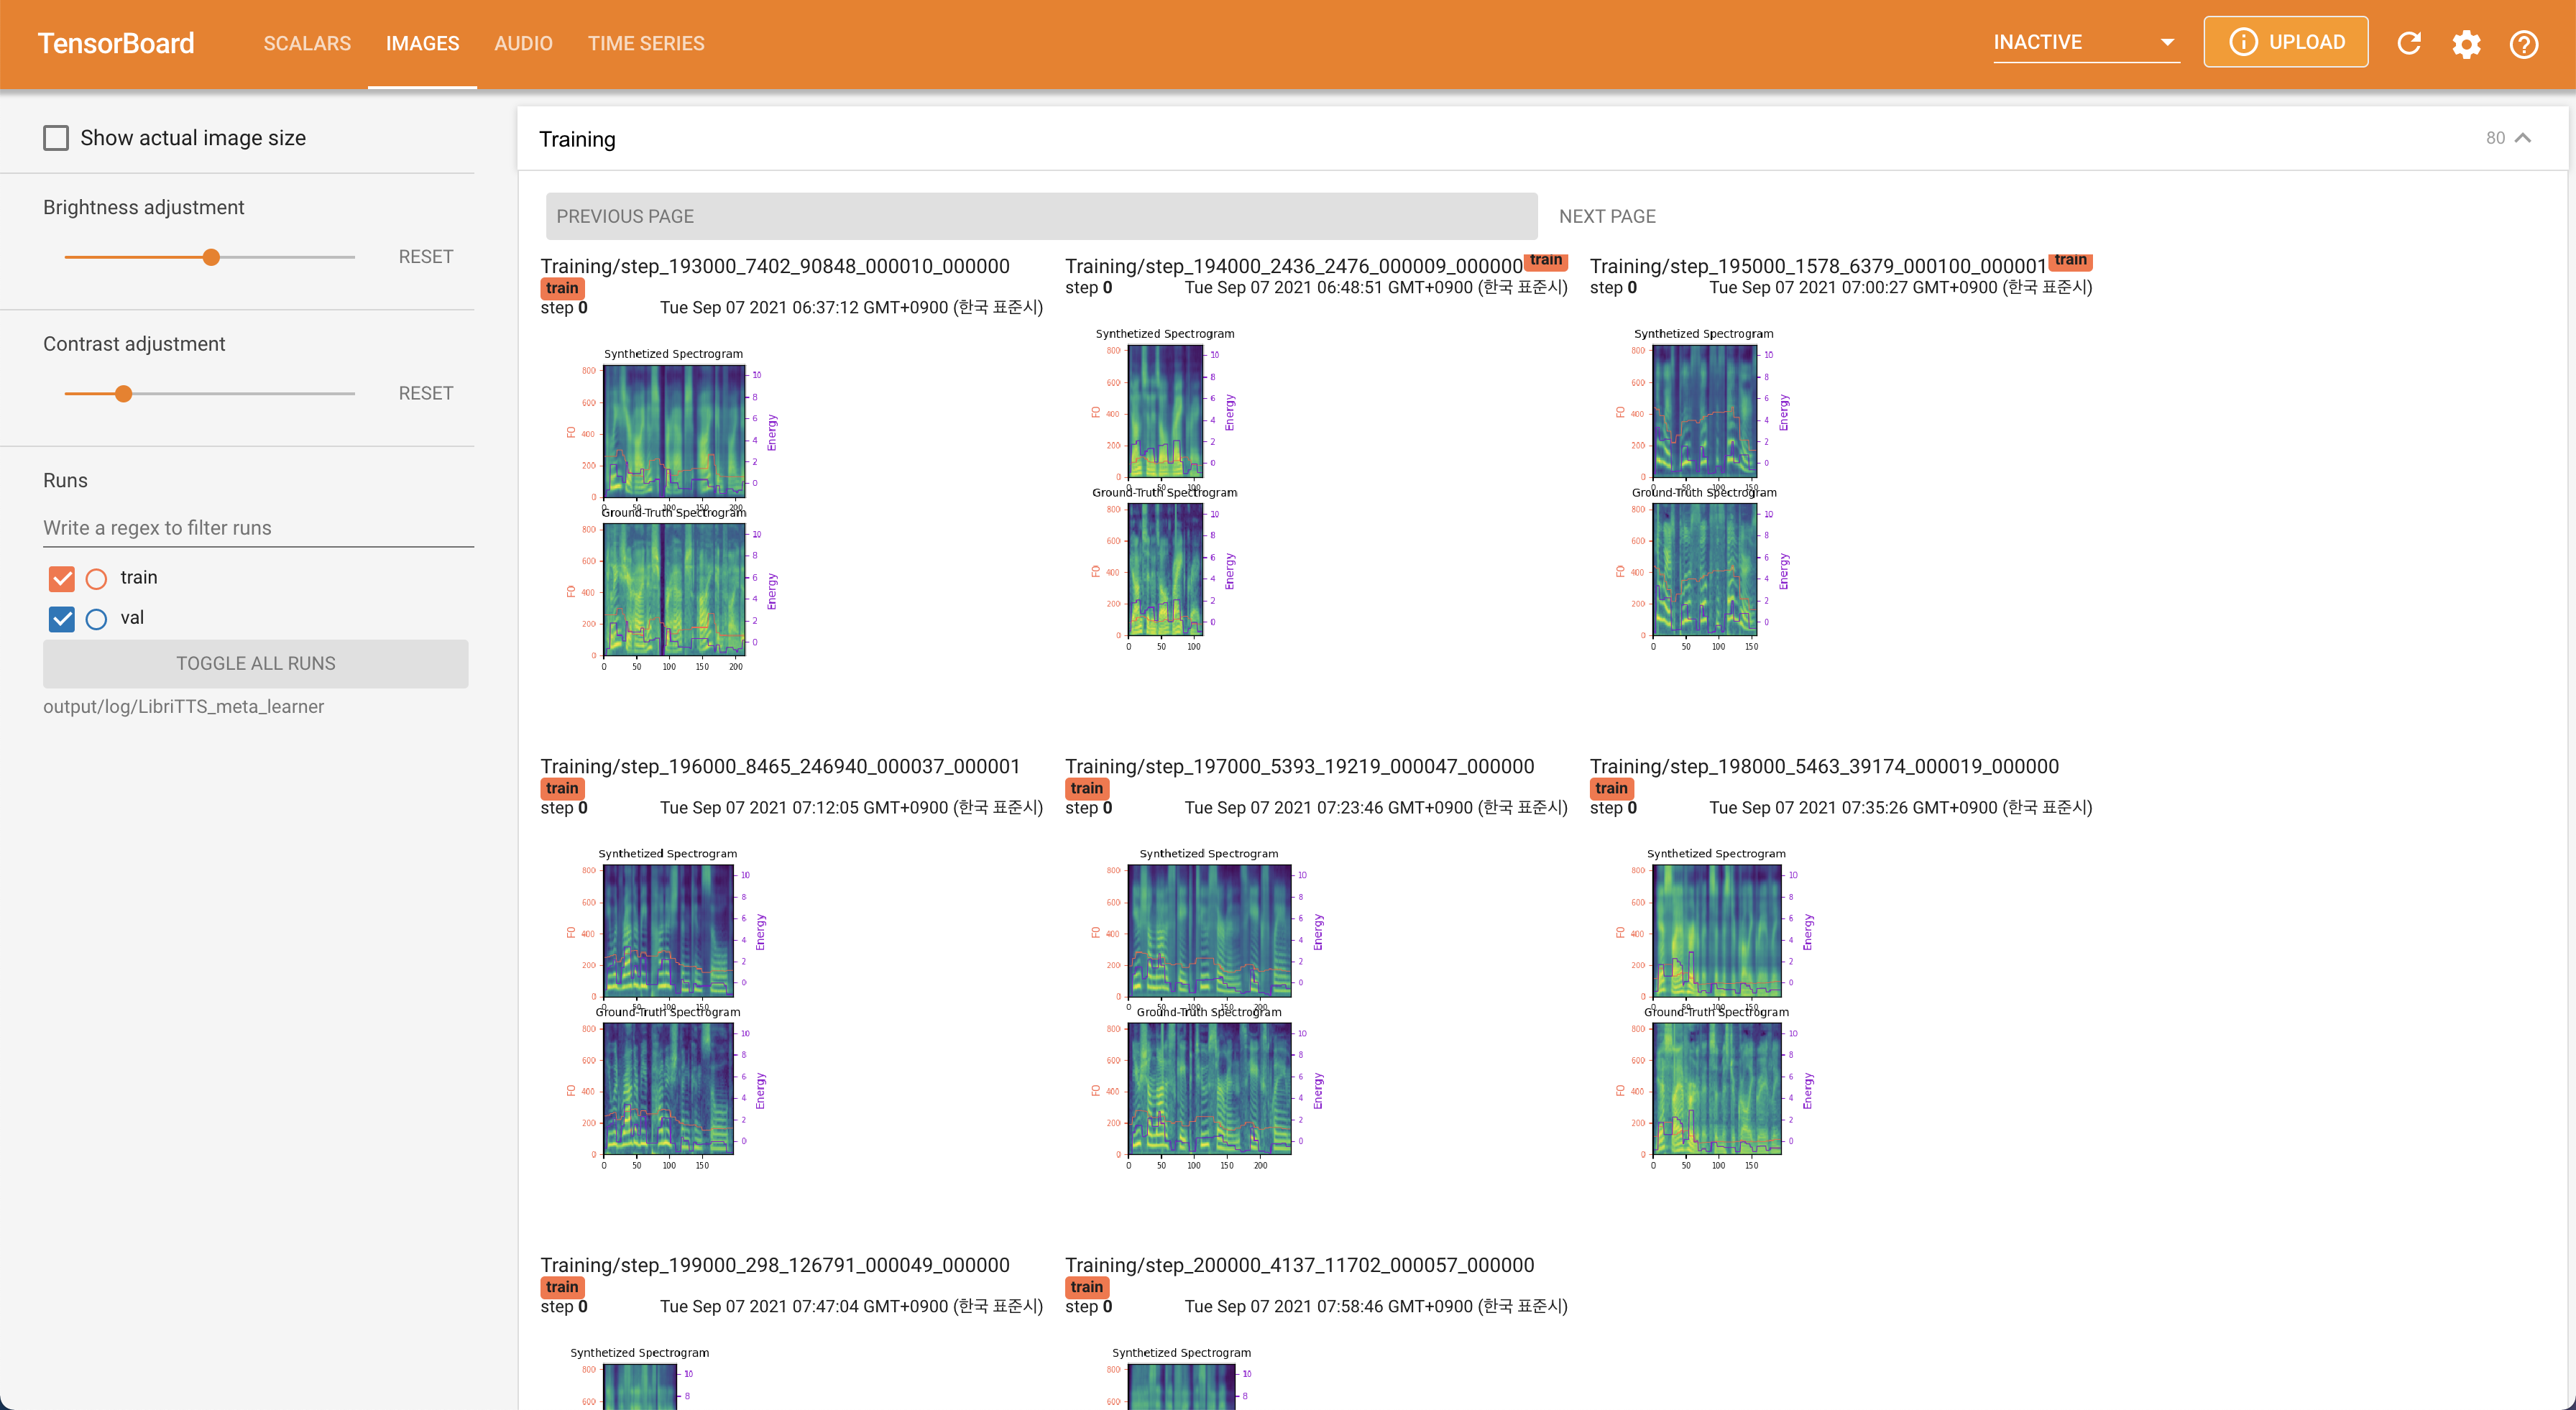Go to NEXT PAGE of images
Viewport: 2576px width, 1410px height.
pos(1607,216)
